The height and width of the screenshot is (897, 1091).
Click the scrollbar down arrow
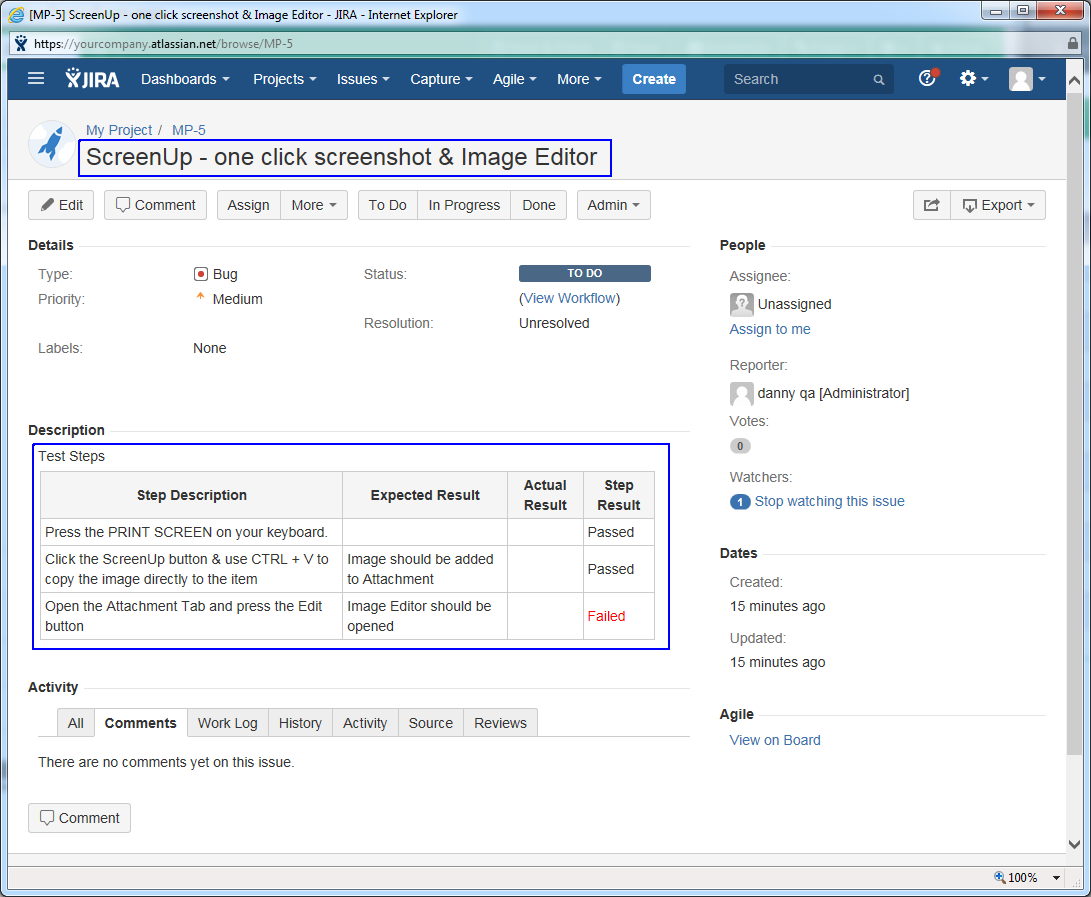[1074, 844]
